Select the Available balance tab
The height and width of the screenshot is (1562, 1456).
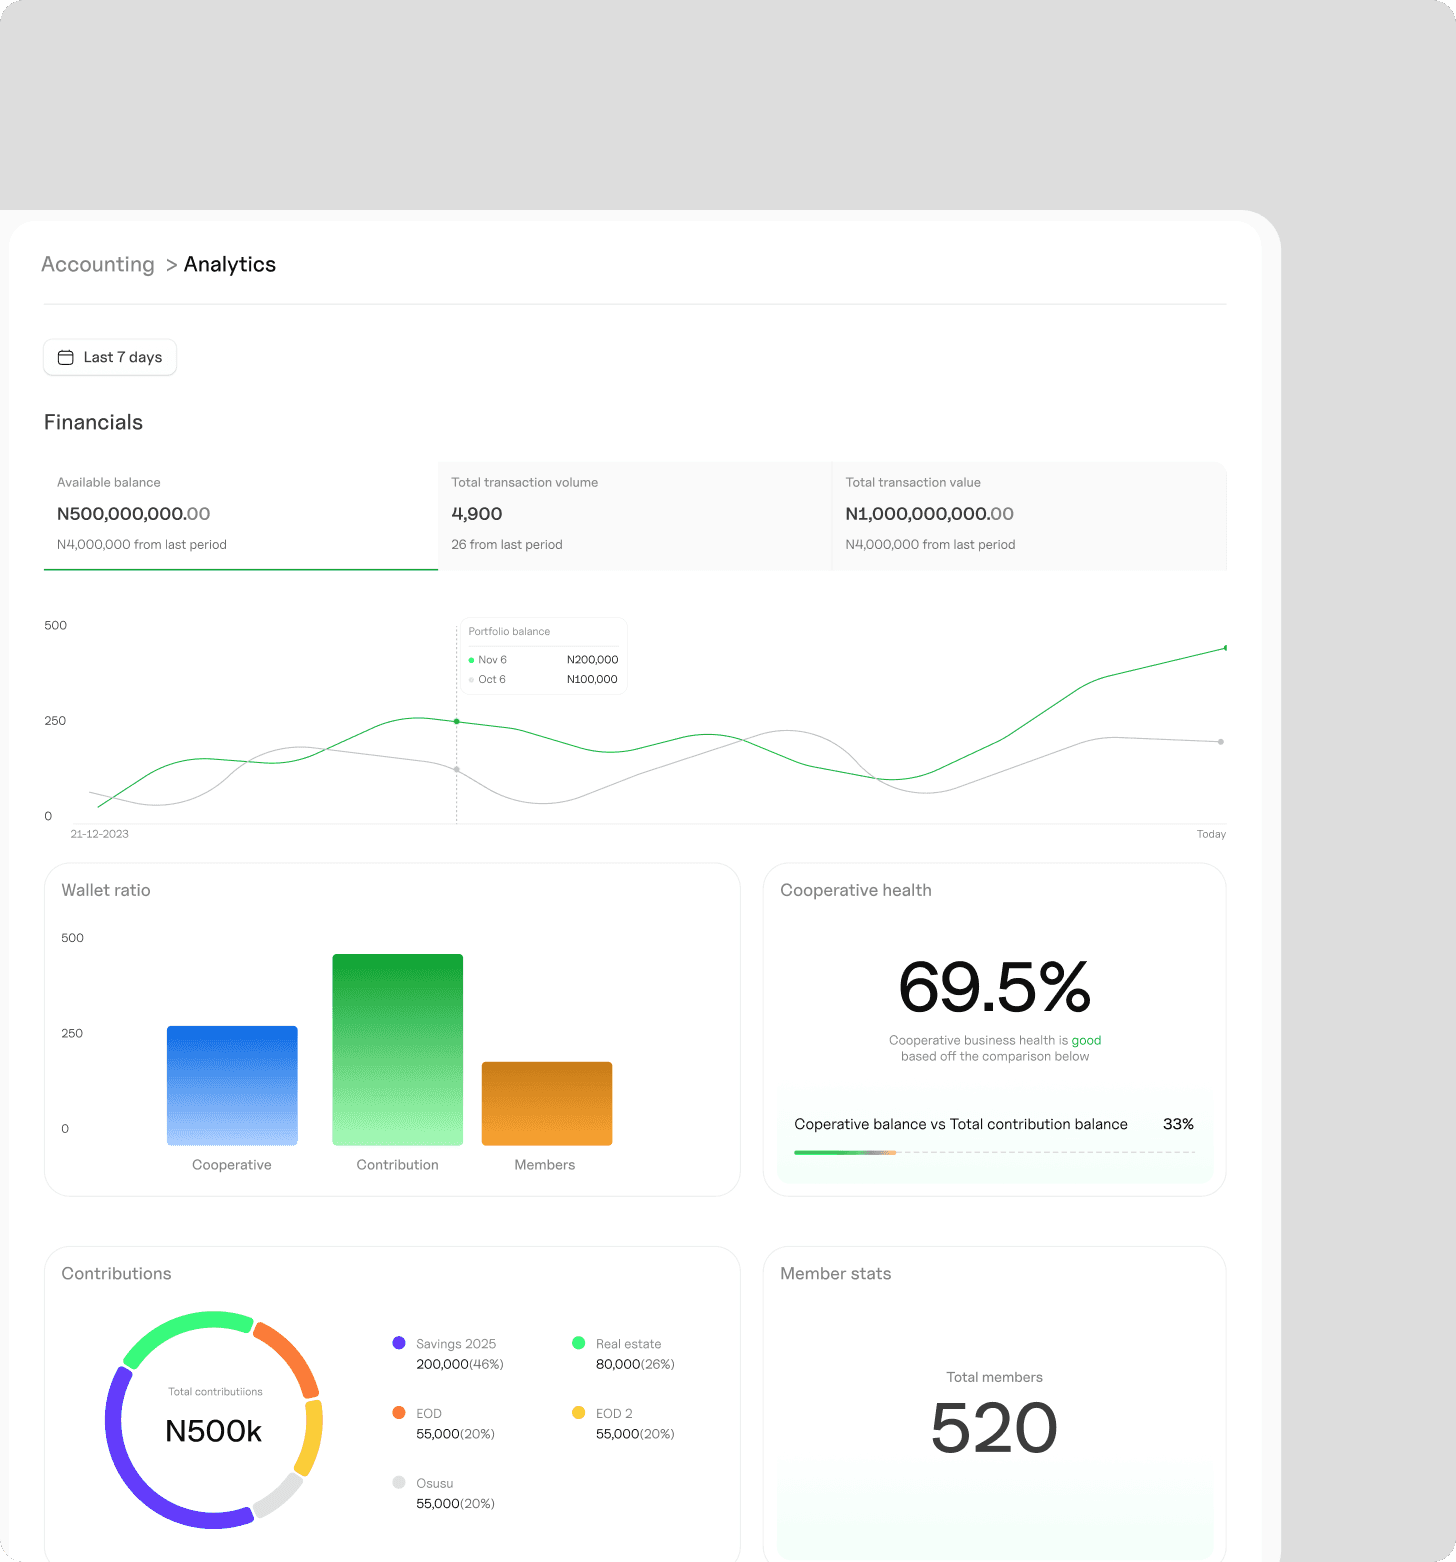pos(241,516)
